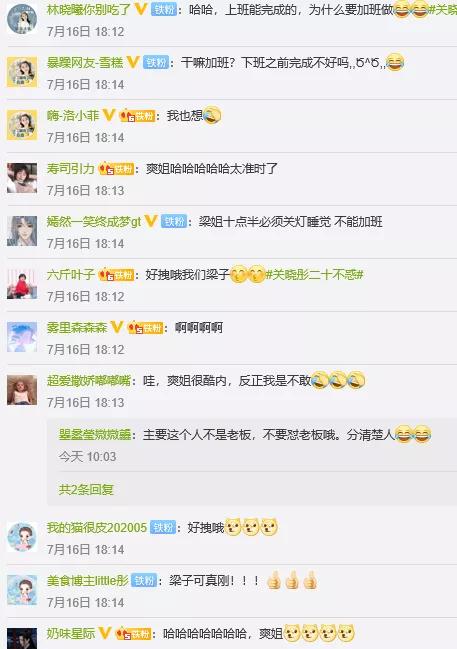This screenshot has height=649, width=457.
Task: Open username 嗨-洛小菲 profile
Action: (73, 115)
